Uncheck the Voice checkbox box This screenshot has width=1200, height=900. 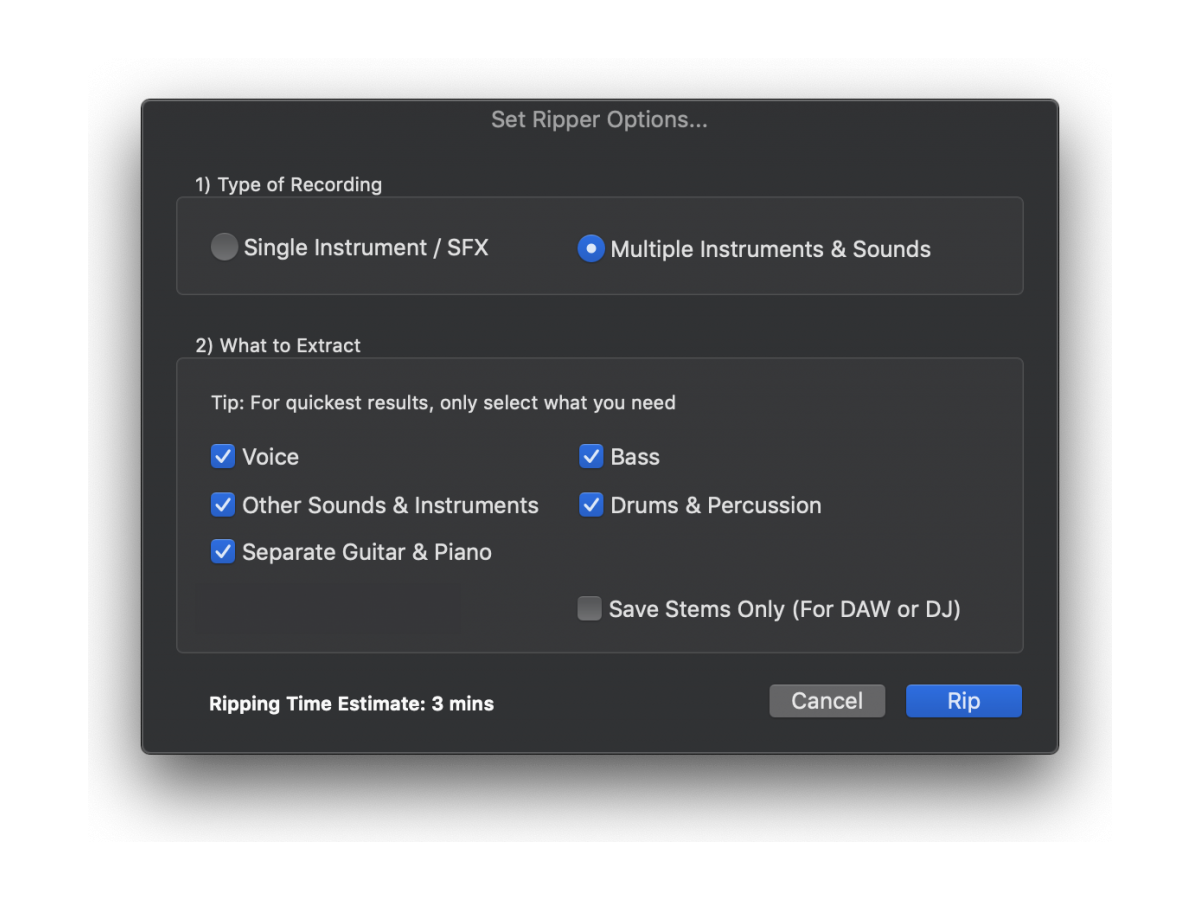(x=222, y=457)
